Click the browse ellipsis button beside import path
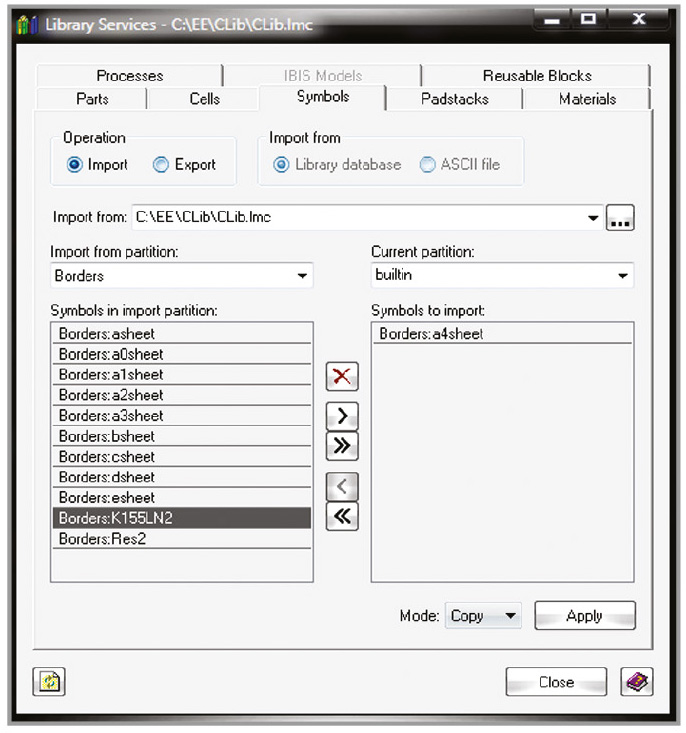The width and height of the screenshot is (686, 733). (620, 218)
